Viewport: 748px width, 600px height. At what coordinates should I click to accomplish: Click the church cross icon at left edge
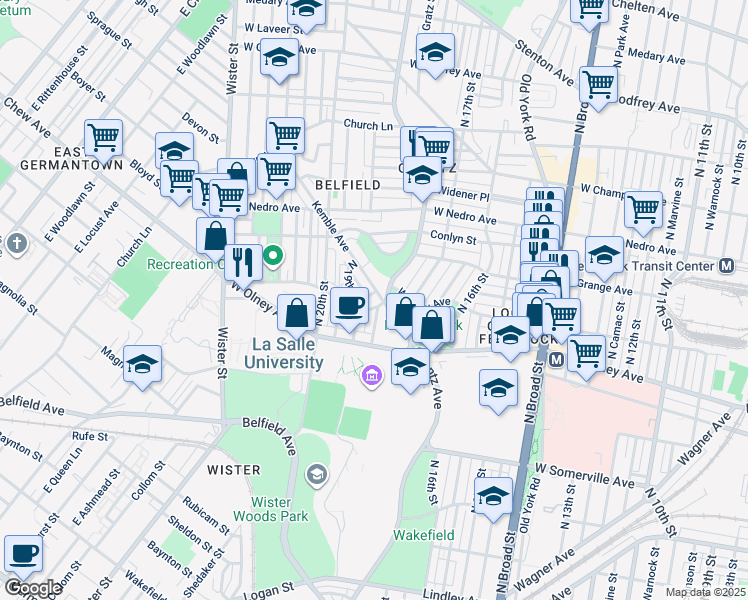point(17,244)
